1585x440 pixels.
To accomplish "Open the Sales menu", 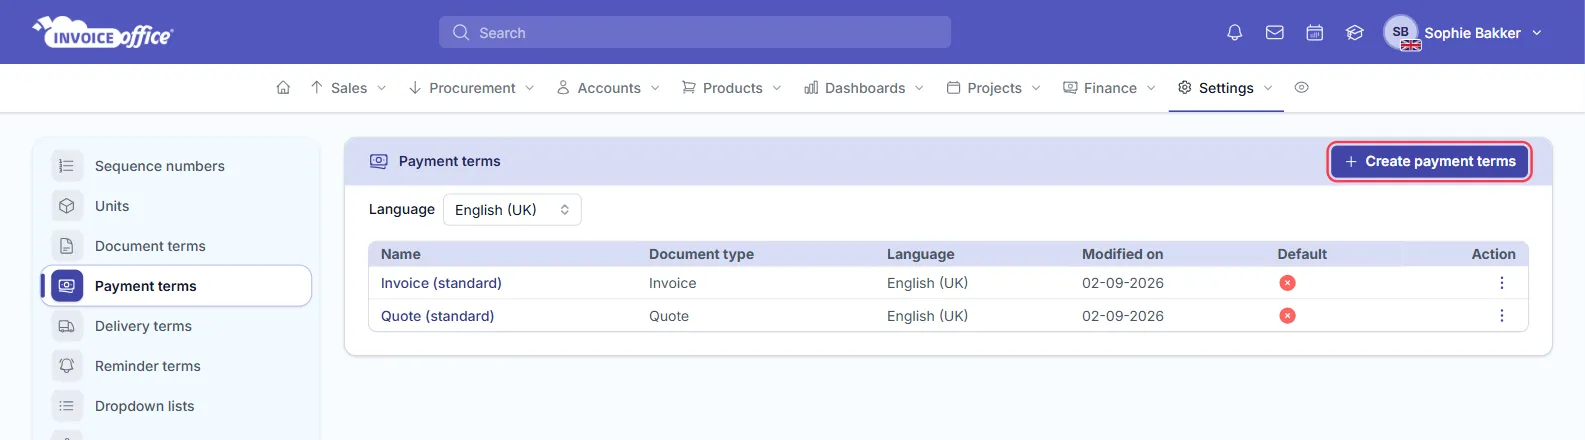I will [348, 88].
